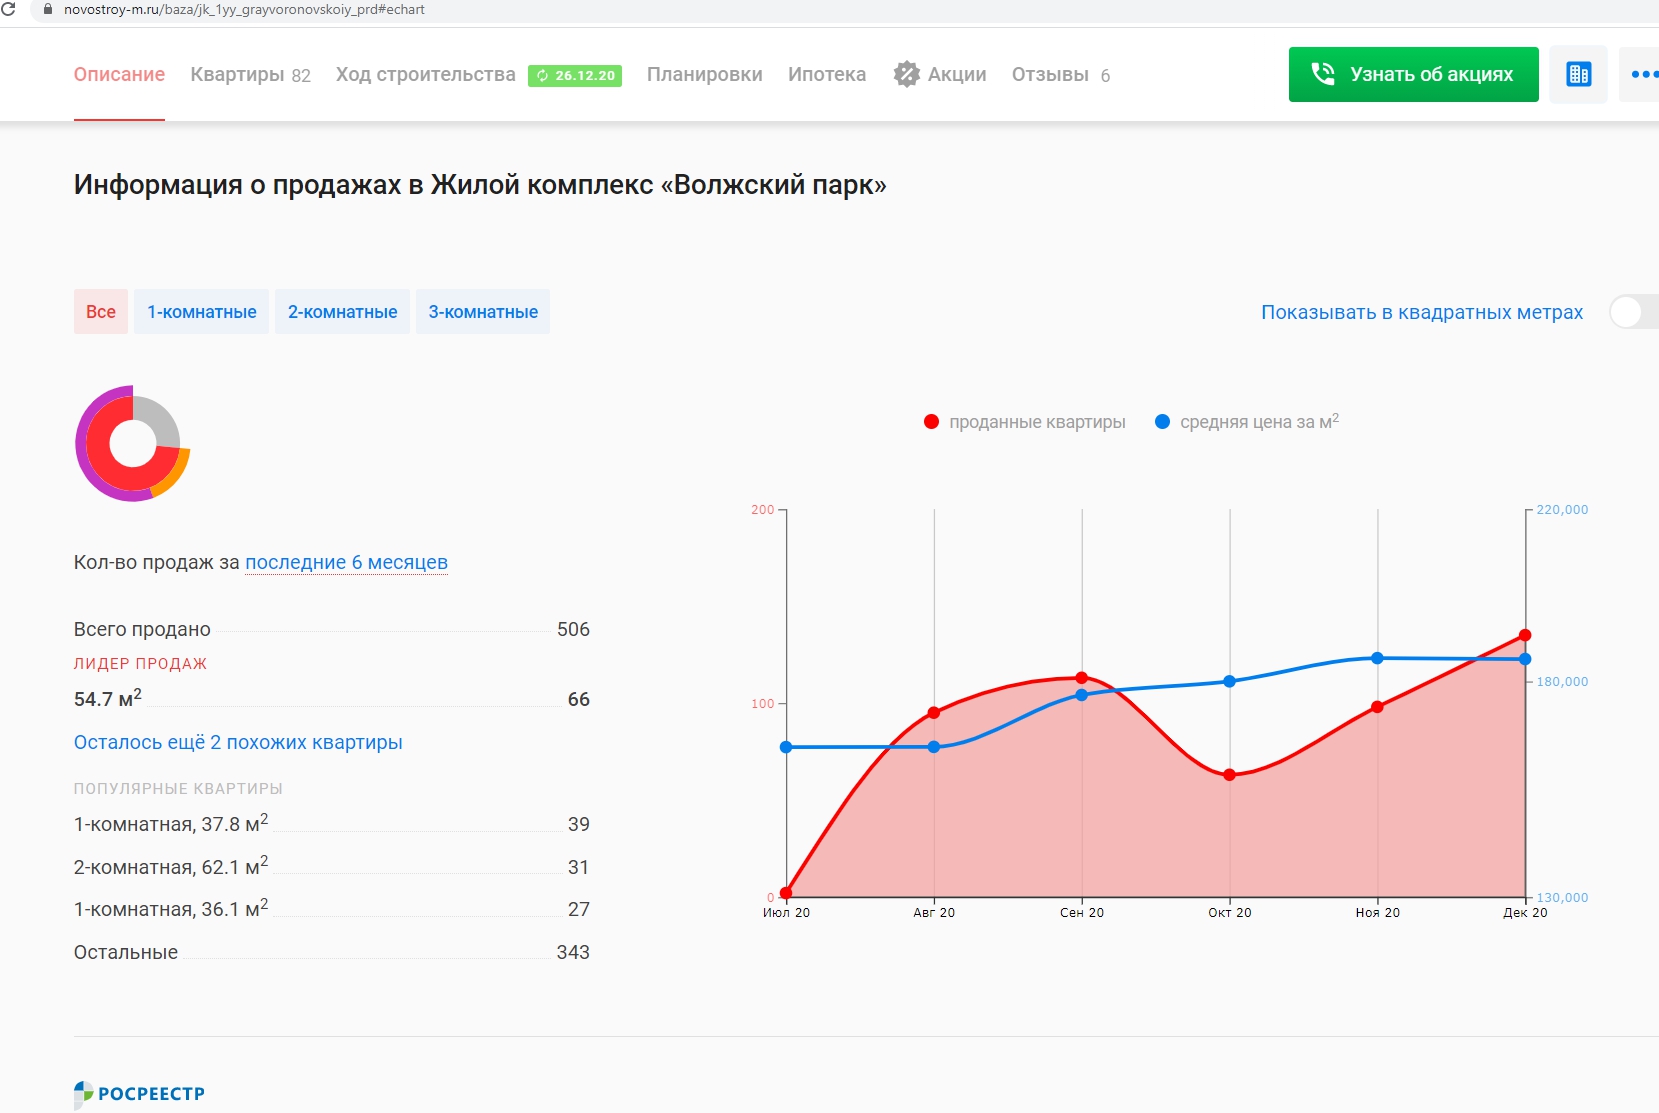Click the Показывать в квадратных метрах label

[1422, 313]
